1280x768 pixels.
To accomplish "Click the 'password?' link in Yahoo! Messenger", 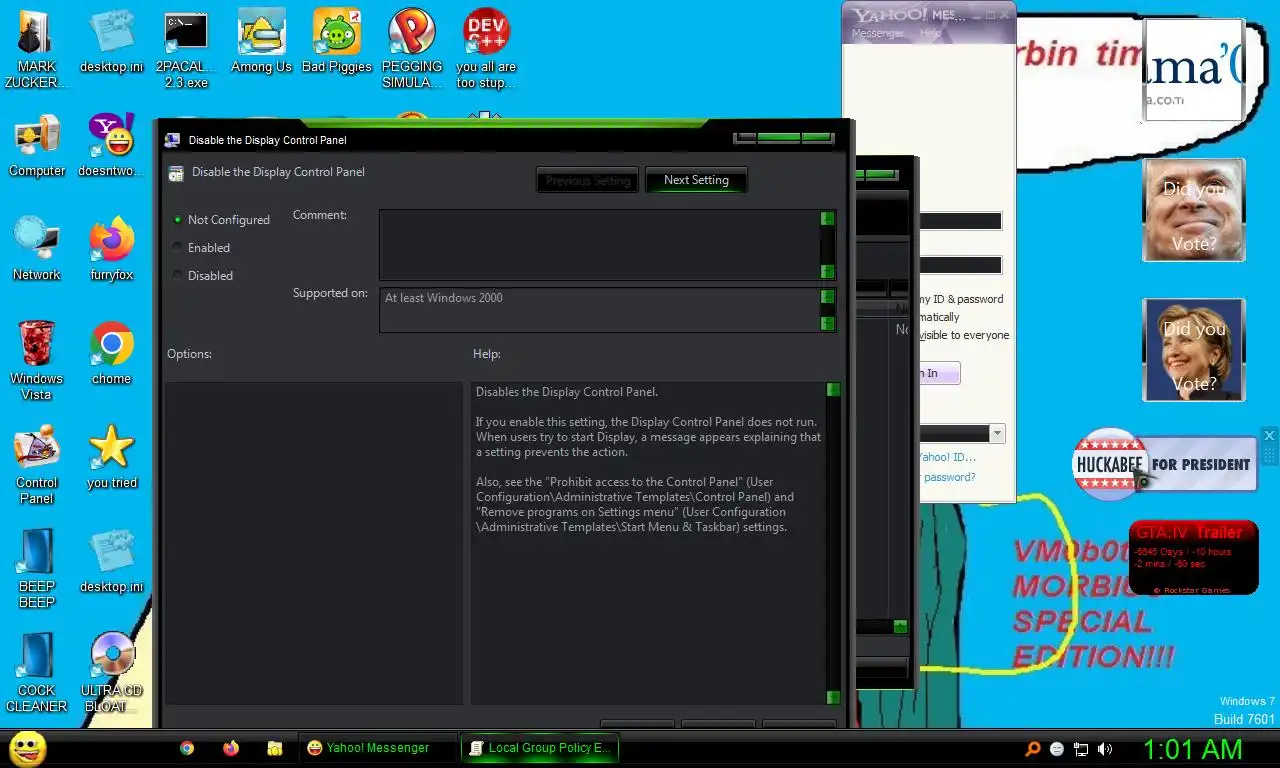I will point(949,477).
